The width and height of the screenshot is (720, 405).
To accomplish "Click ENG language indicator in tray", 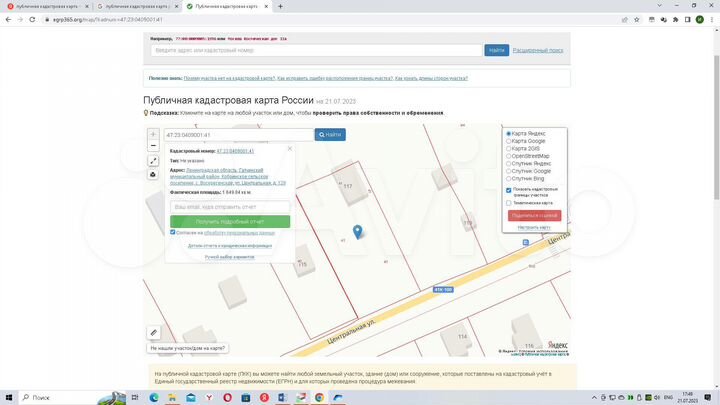I will pos(669,398).
